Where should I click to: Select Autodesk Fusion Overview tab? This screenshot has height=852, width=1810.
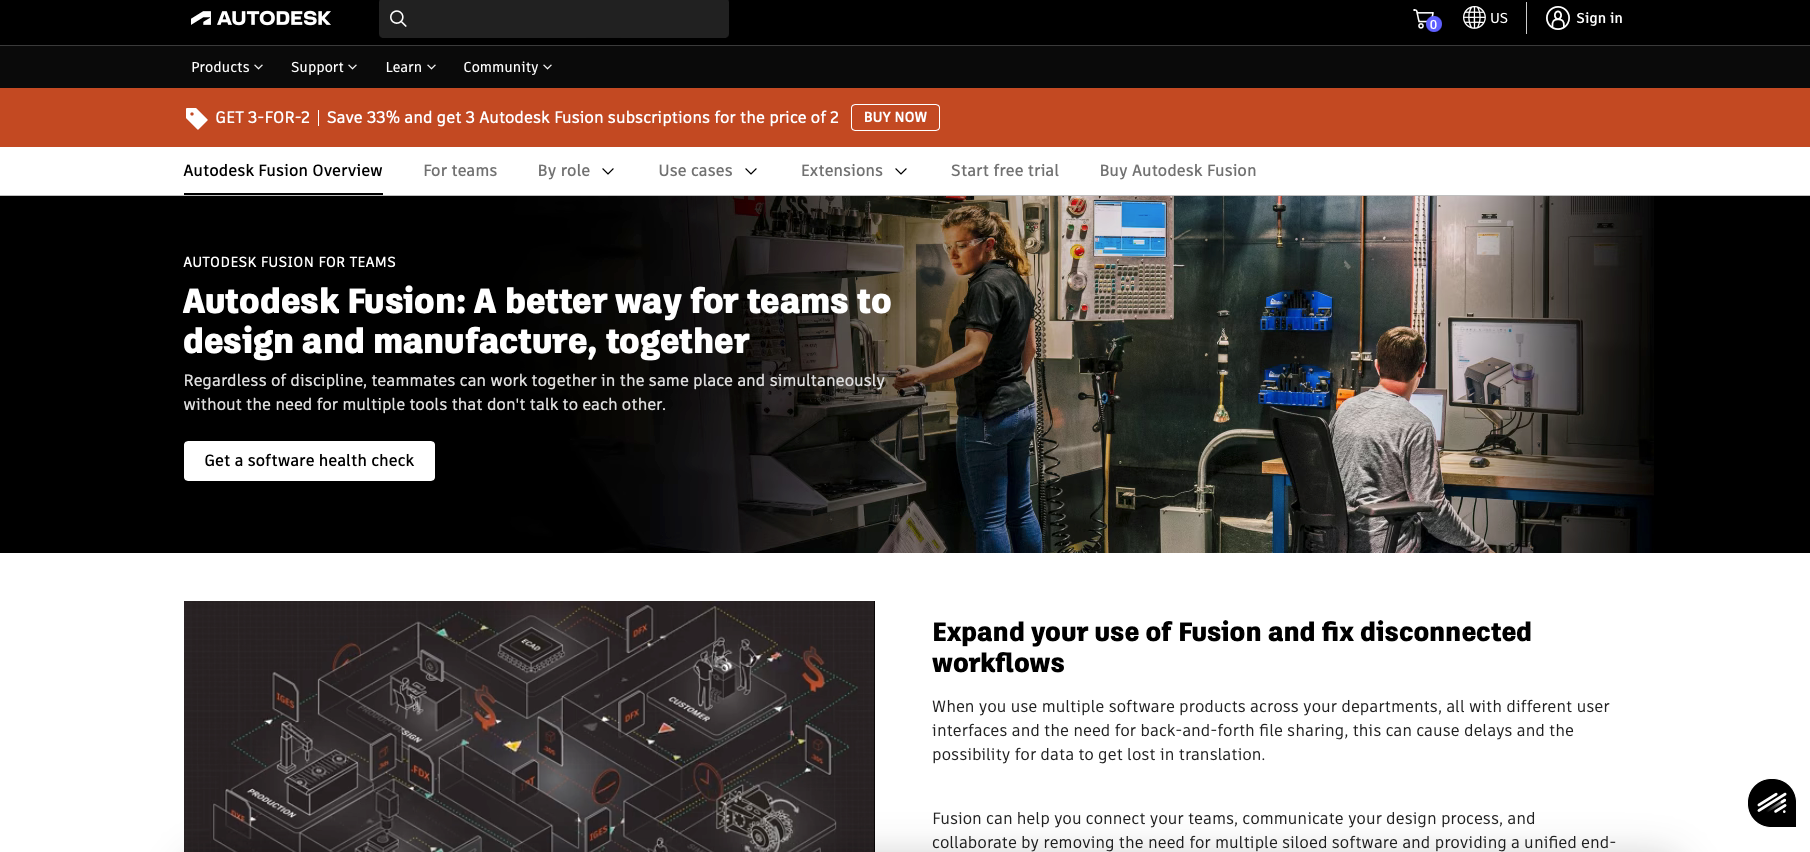(x=283, y=171)
